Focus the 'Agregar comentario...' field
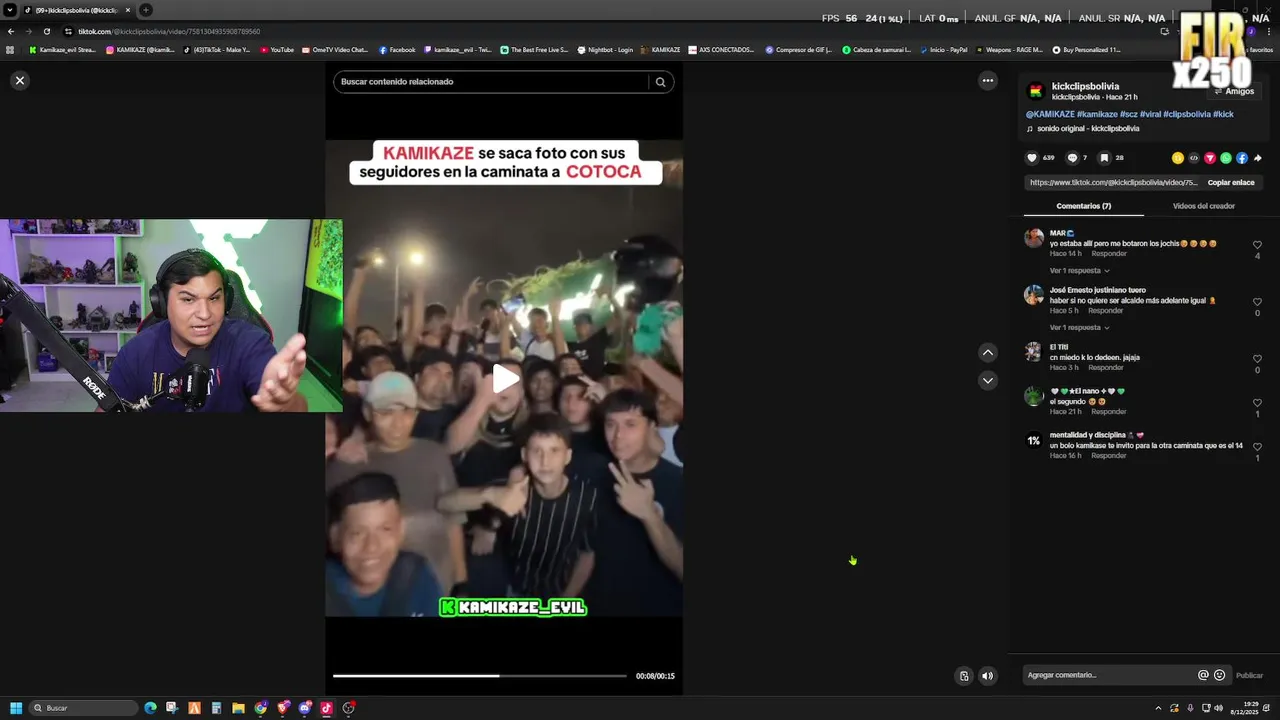 tap(1108, 675)
